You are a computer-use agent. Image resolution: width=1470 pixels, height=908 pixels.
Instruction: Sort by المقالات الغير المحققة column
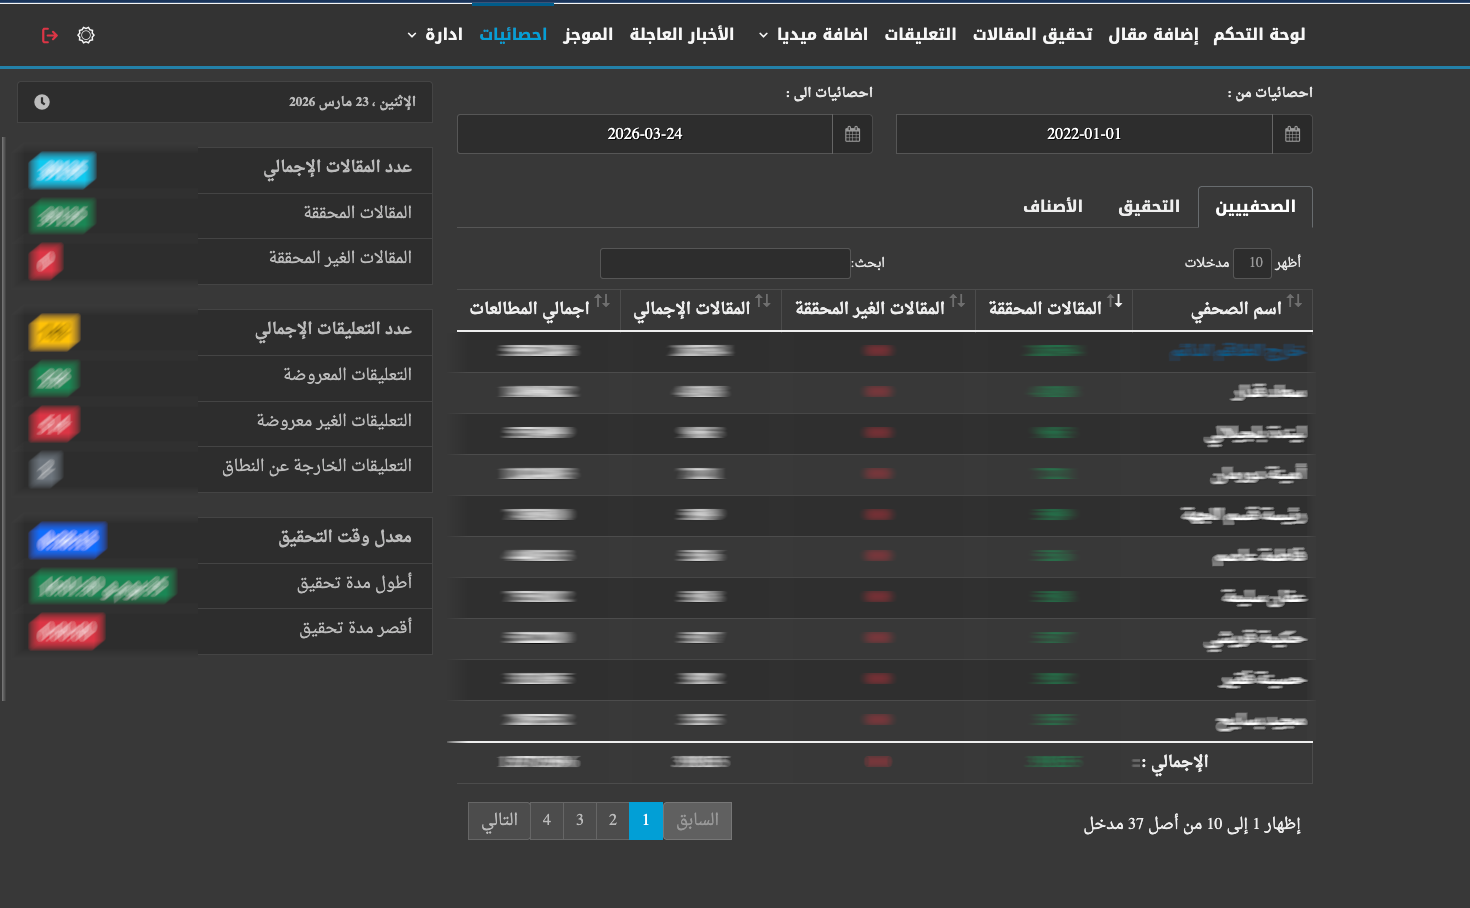click(x=957, y=301)
